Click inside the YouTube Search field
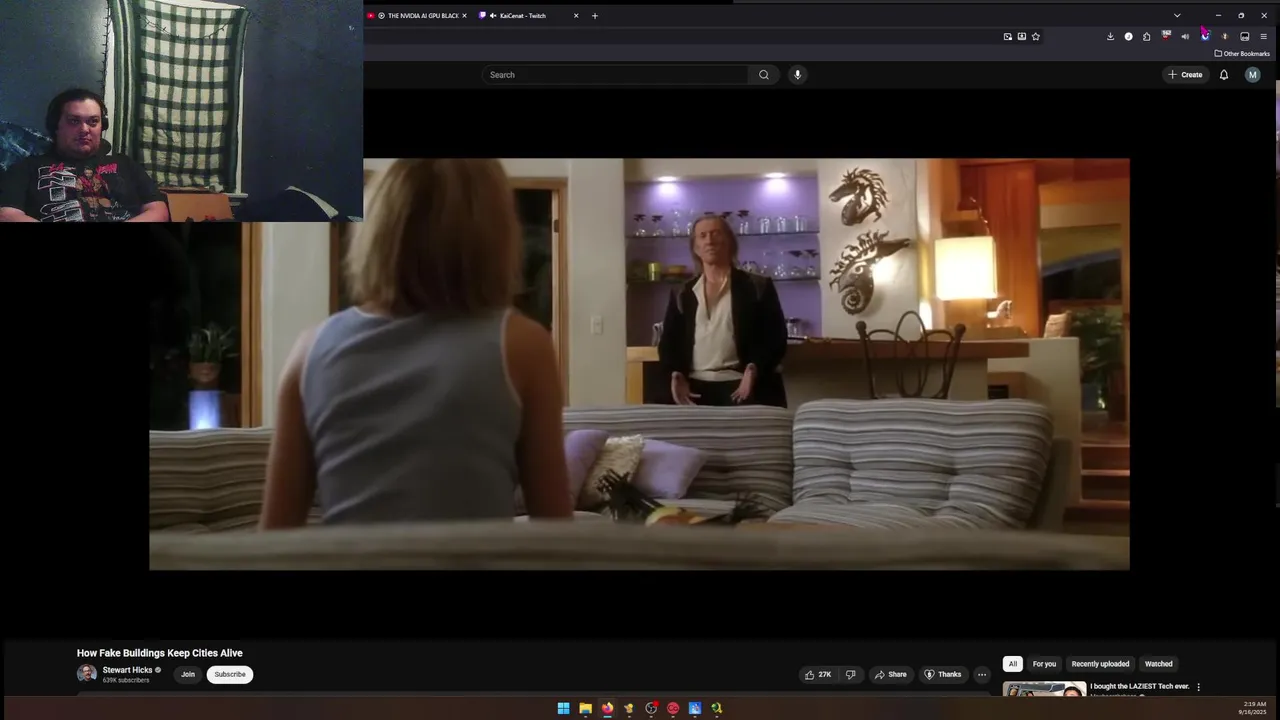 point(617,75)
